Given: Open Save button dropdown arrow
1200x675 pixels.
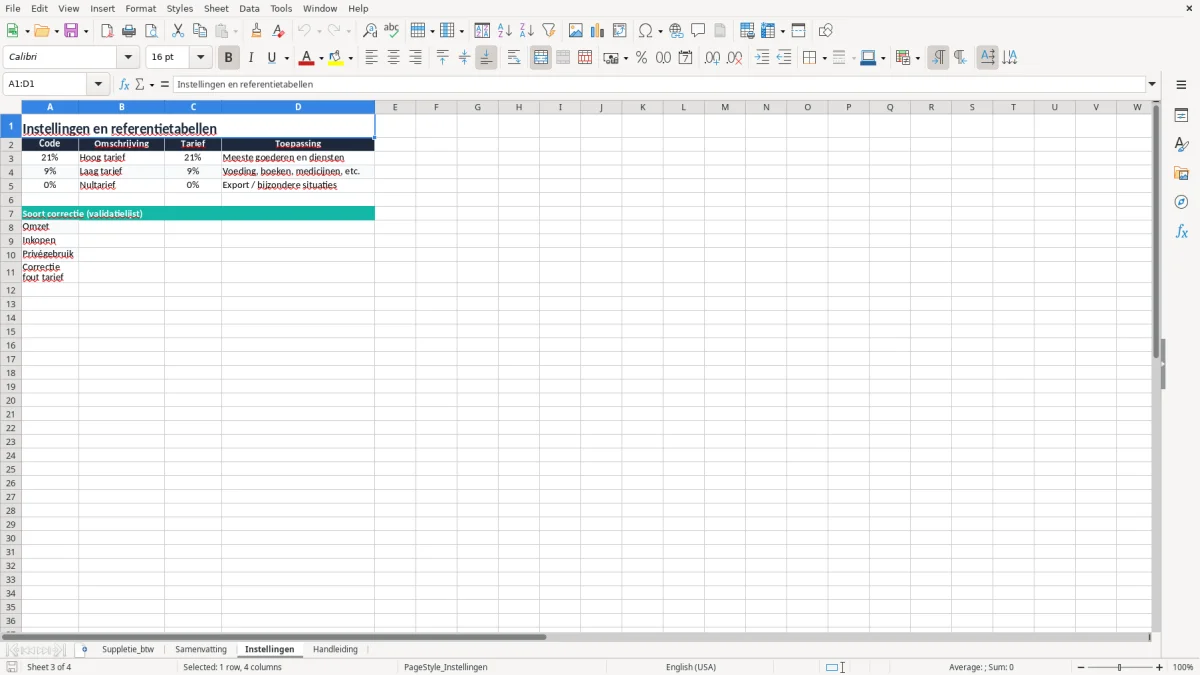Looking at the screenshot, I should click(x=86, y=32).
